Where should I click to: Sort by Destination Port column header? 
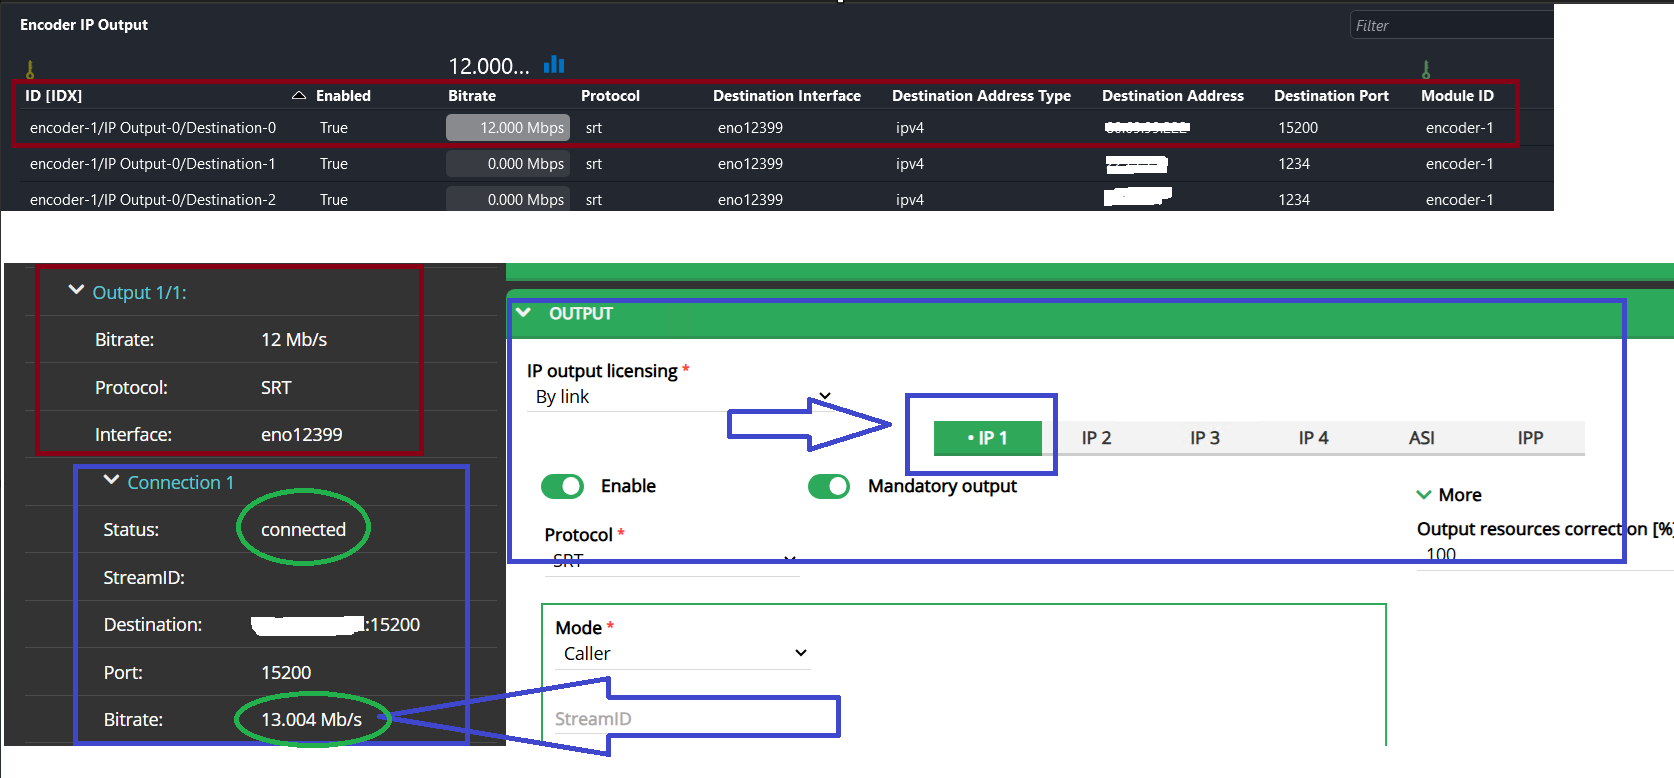1331,96
